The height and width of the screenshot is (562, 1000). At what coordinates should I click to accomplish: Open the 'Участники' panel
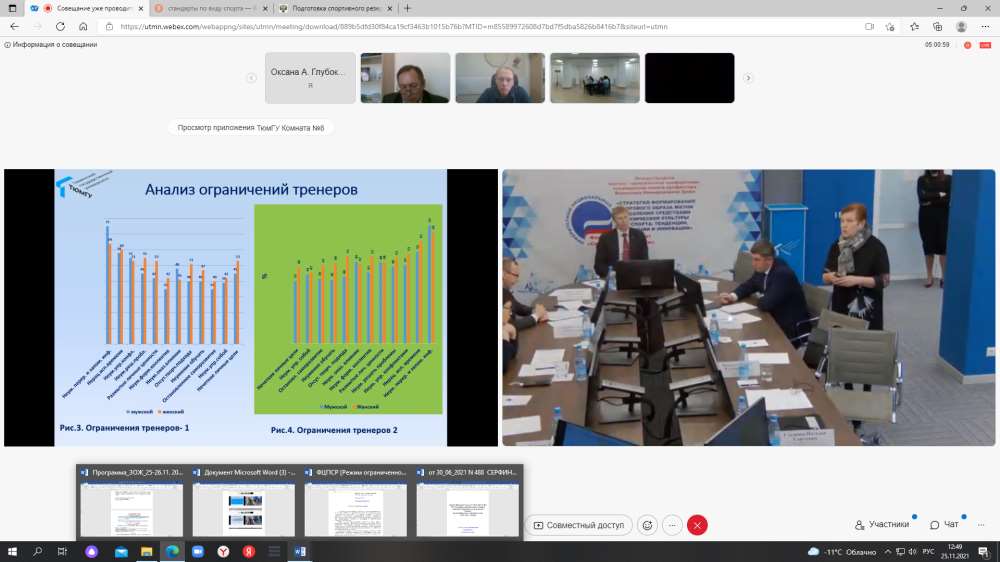click(x=882, y=524)
